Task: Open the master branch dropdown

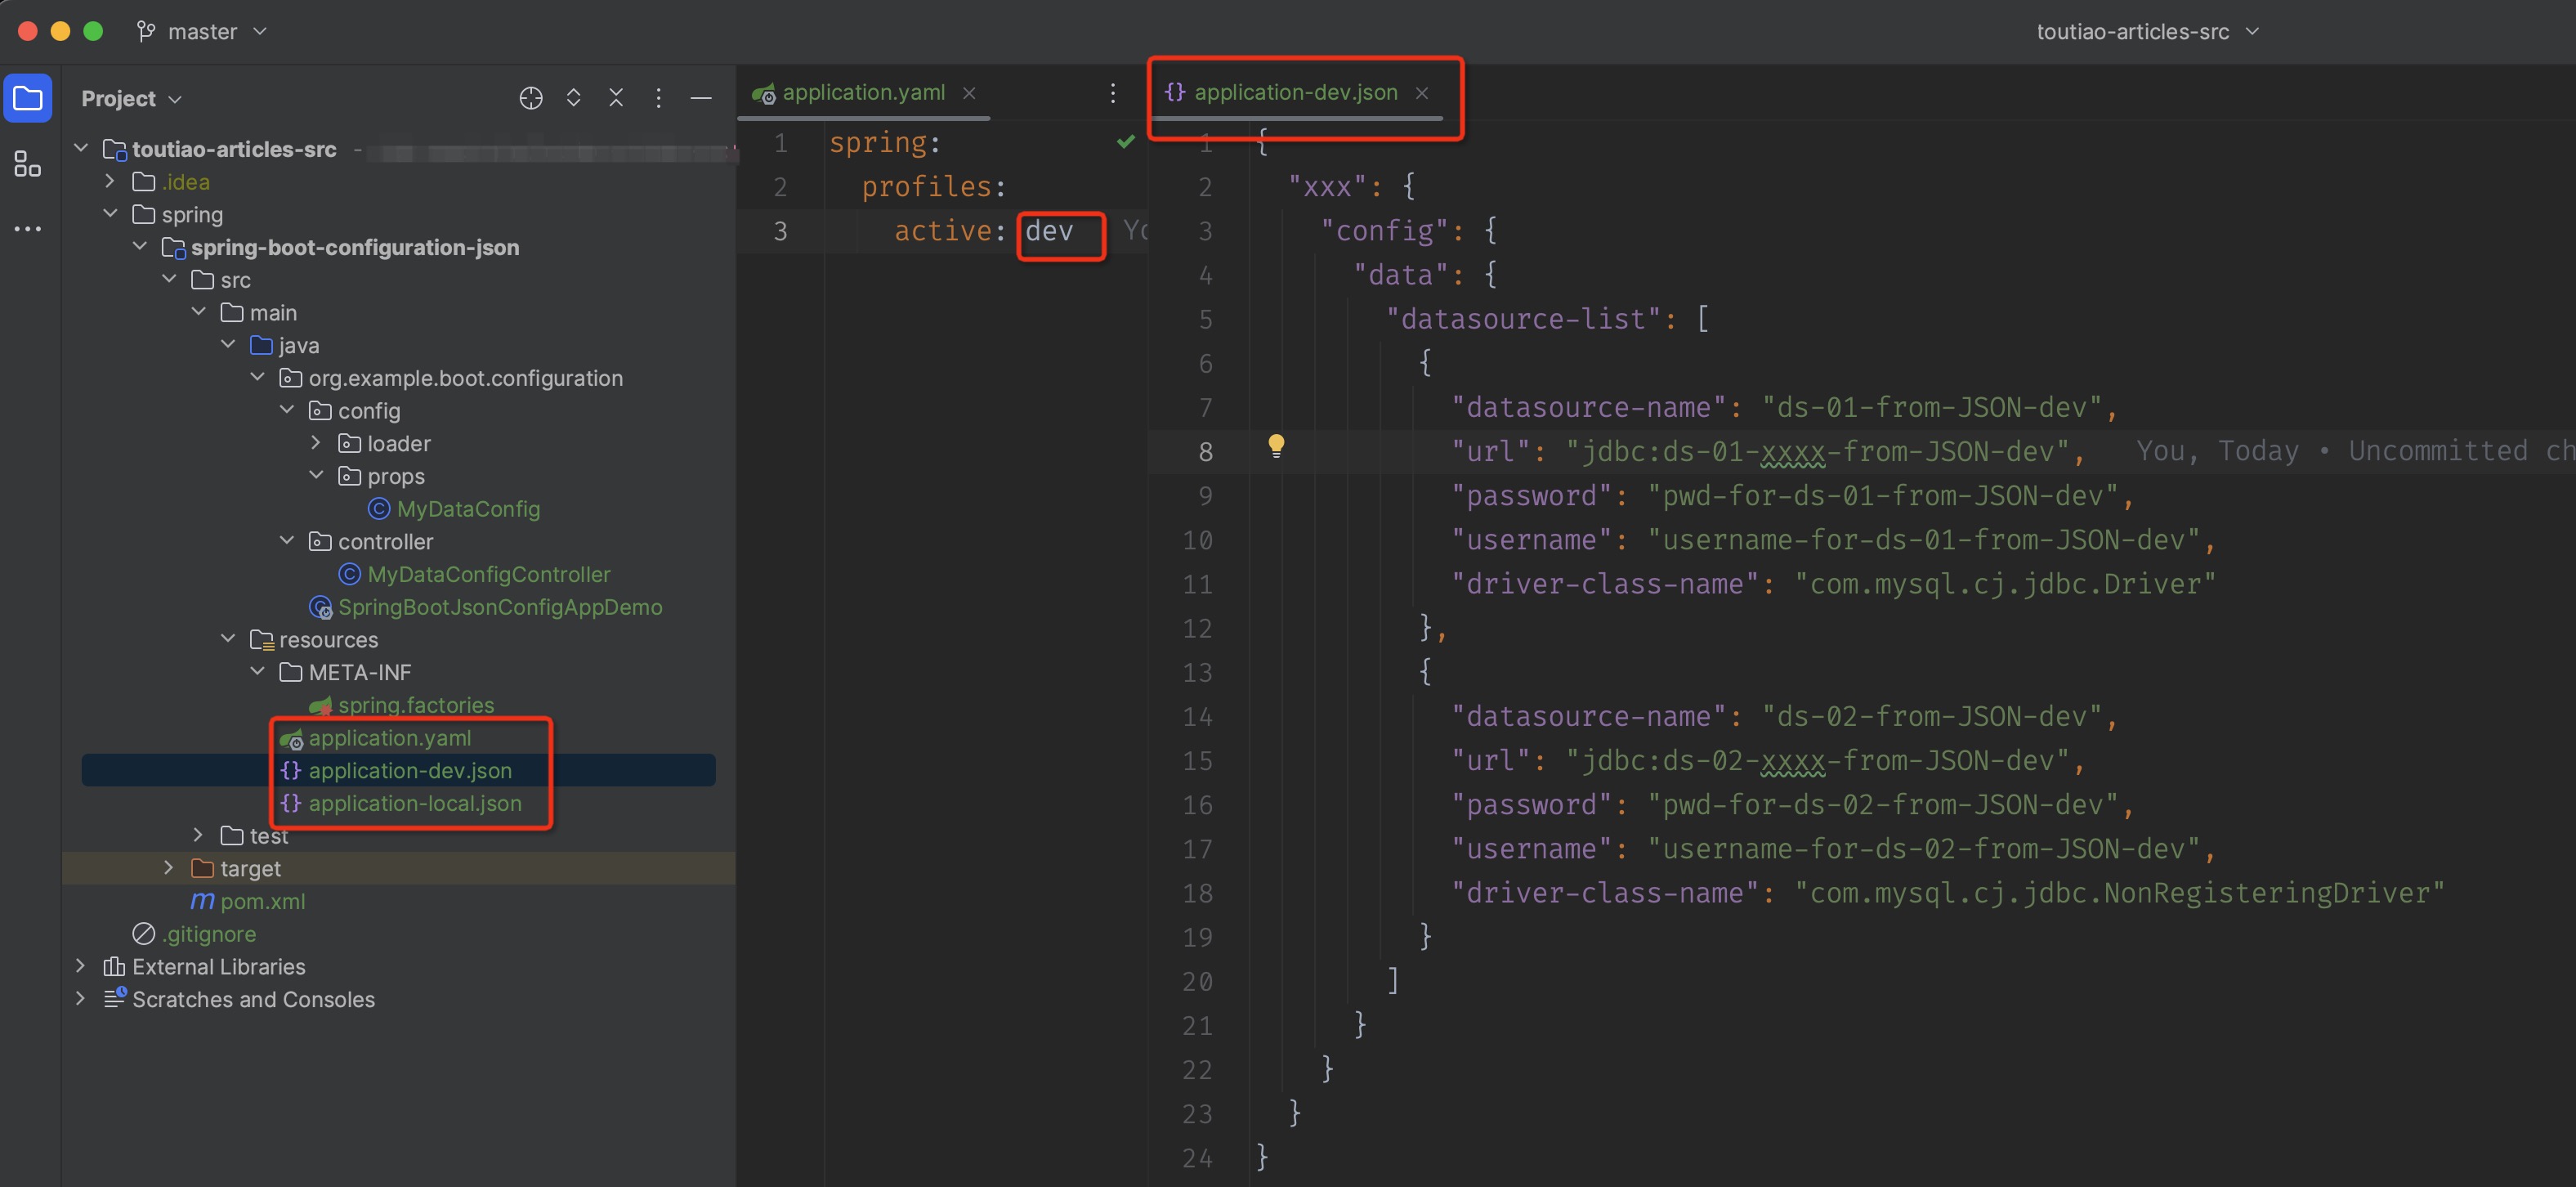Action: 202,31
